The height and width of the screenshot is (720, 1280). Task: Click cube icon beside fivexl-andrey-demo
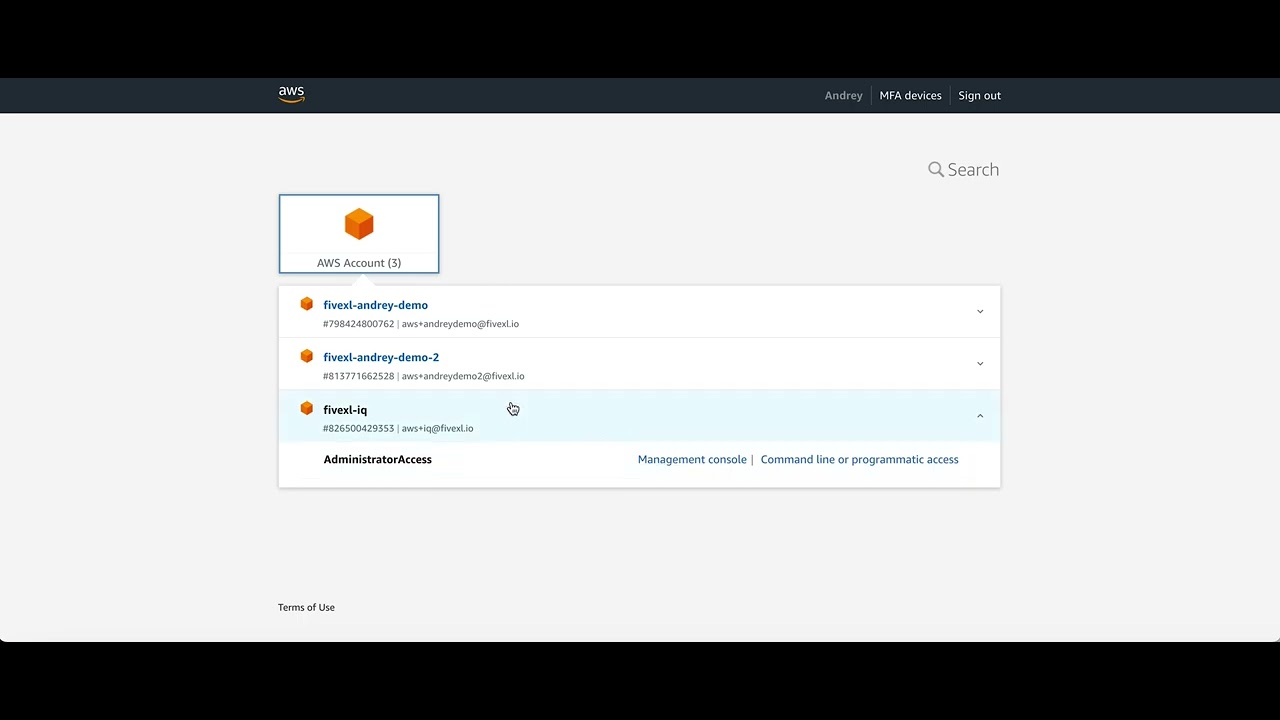(307, 304)
